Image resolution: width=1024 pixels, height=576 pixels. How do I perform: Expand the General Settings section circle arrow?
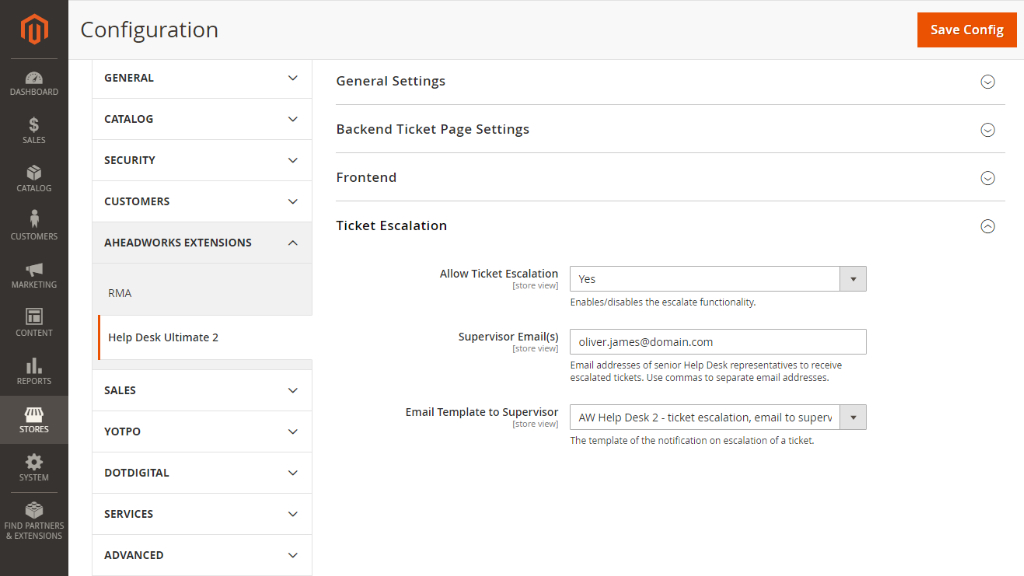pyautogui.click(x=987, y=82)
